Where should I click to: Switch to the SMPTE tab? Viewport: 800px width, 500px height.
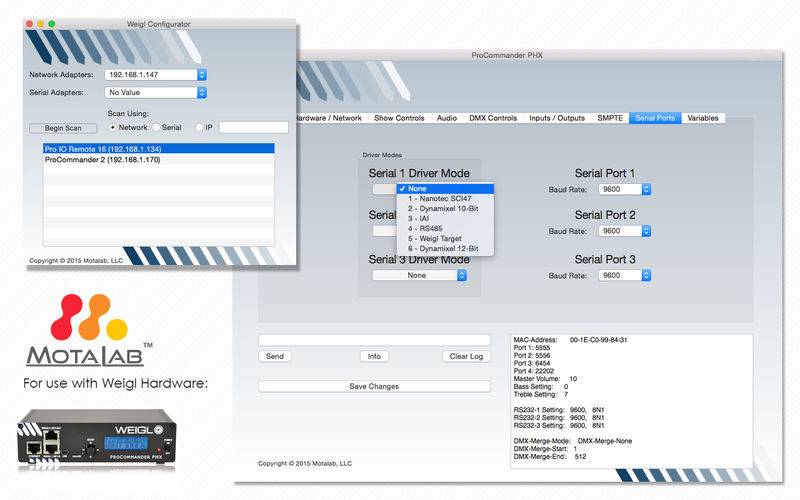coord(610,118)
